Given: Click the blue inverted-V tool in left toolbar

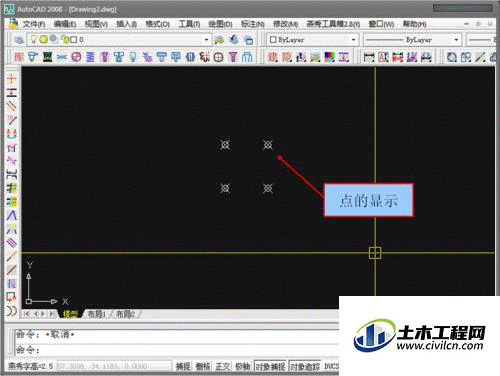Looking at the screenshot, I should click(11, 215).
